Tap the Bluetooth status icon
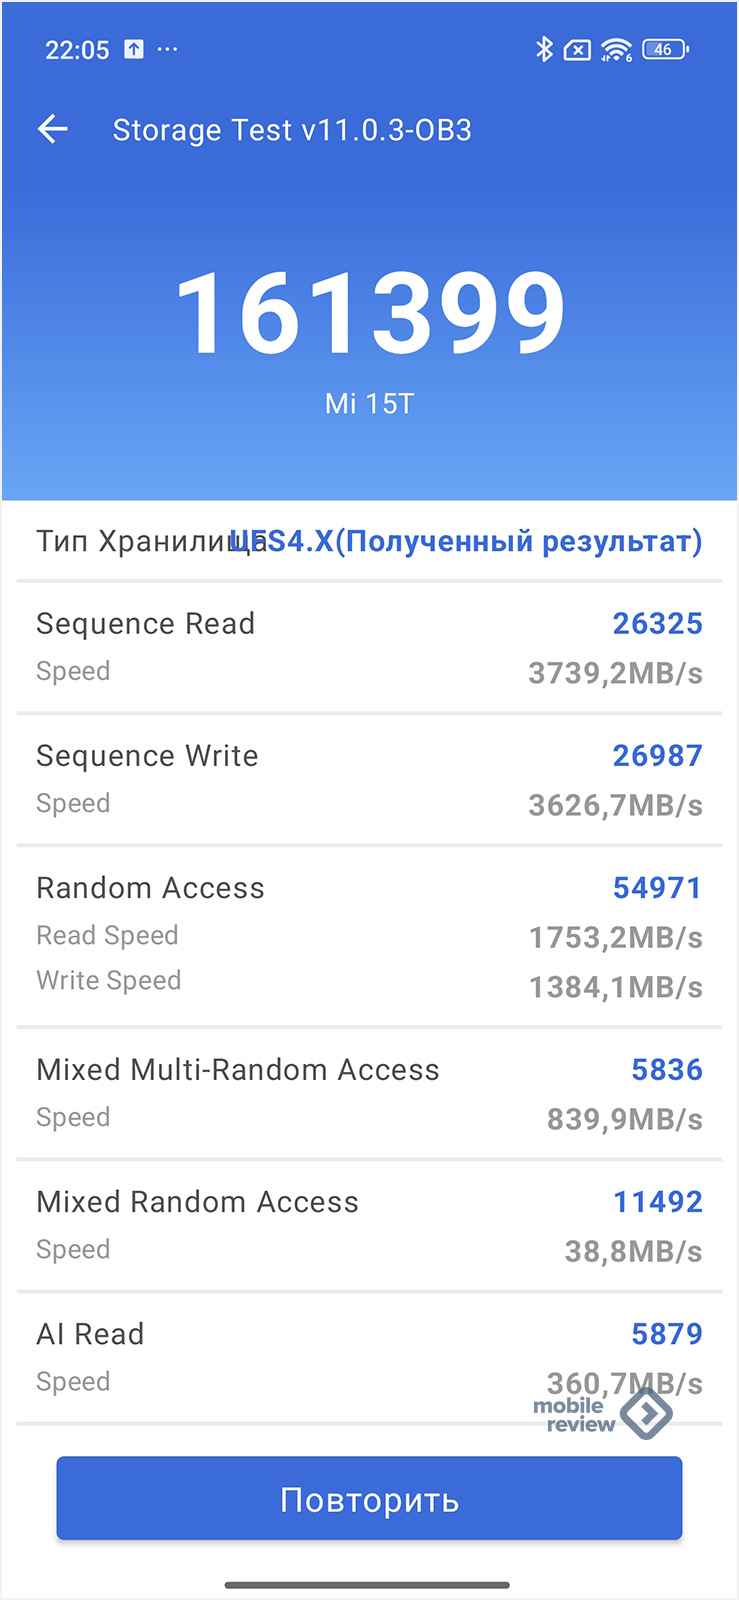The height and width of the screenshot is (1600, 739). (544, 49)
